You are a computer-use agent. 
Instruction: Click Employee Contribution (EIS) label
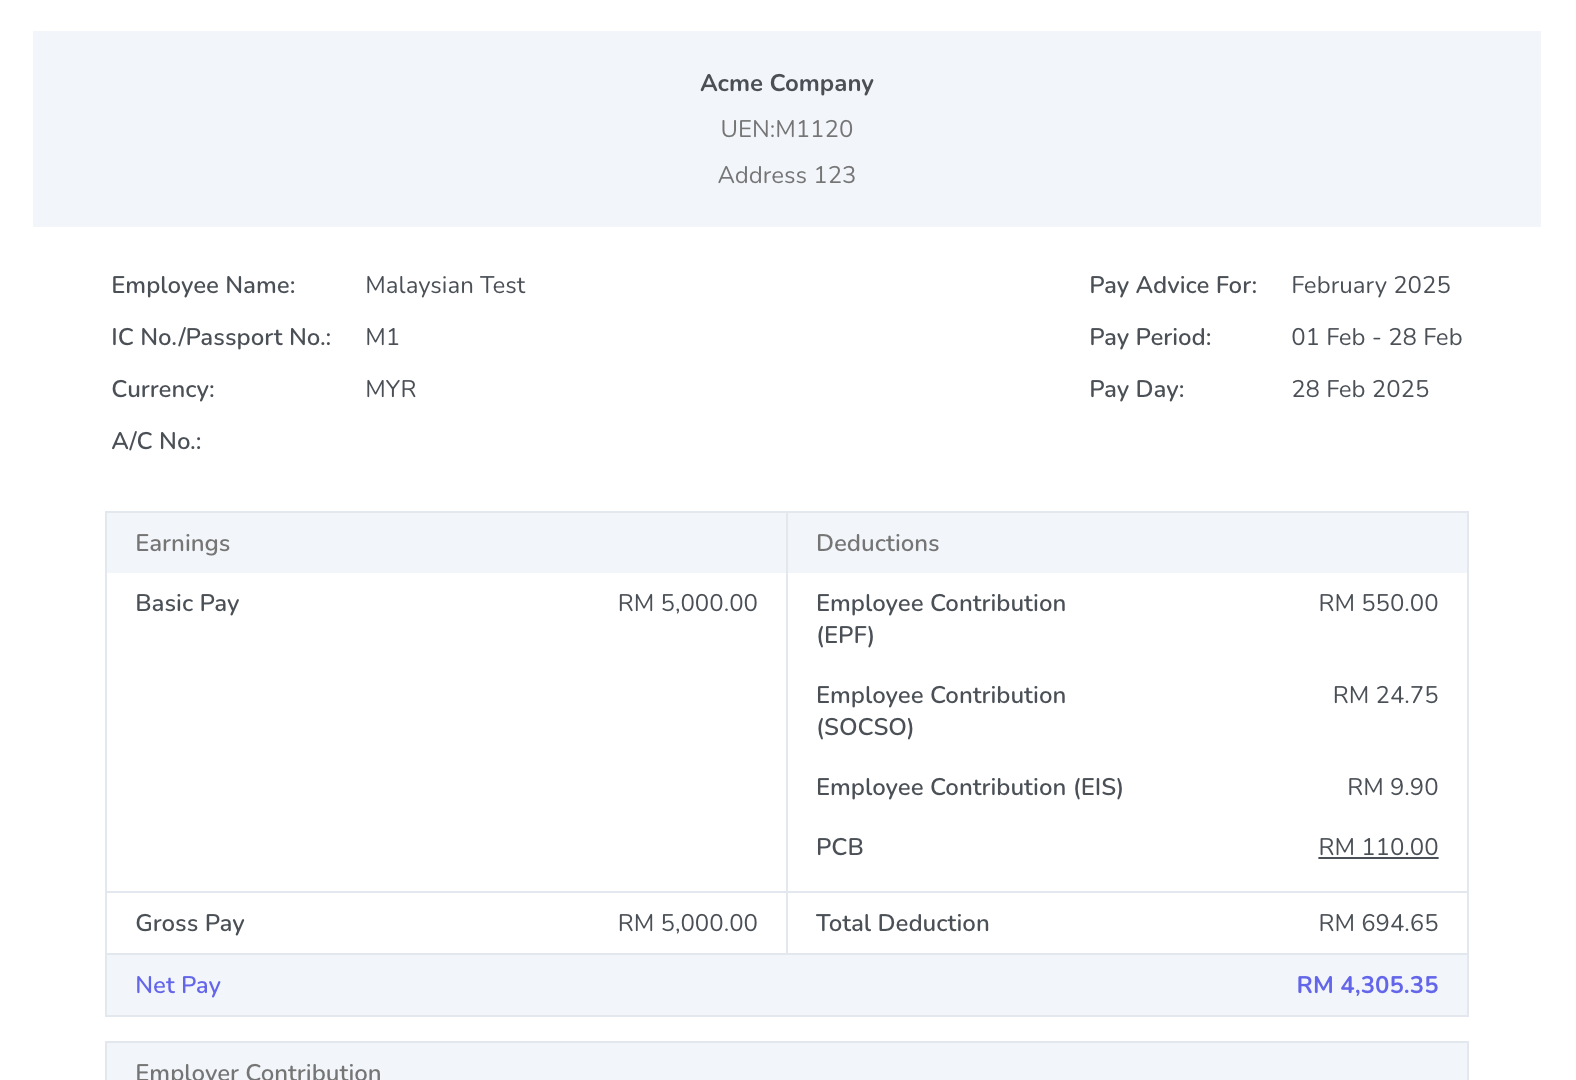[970, 787]
